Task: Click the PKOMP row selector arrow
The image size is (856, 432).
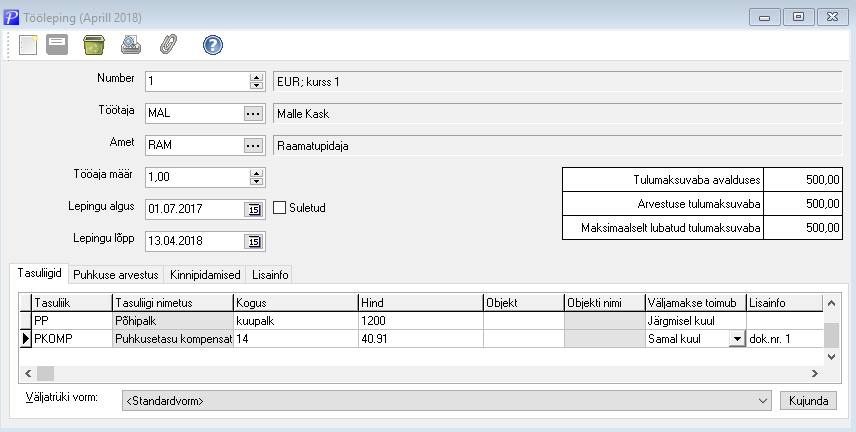Action: tap(26, 339)
